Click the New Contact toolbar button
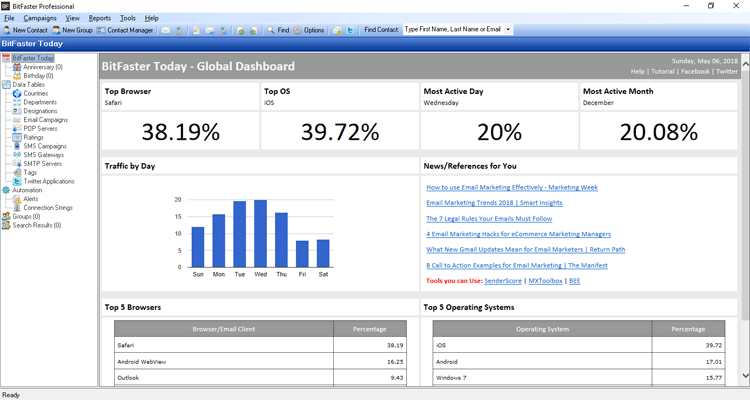 [x=25, y=30]
